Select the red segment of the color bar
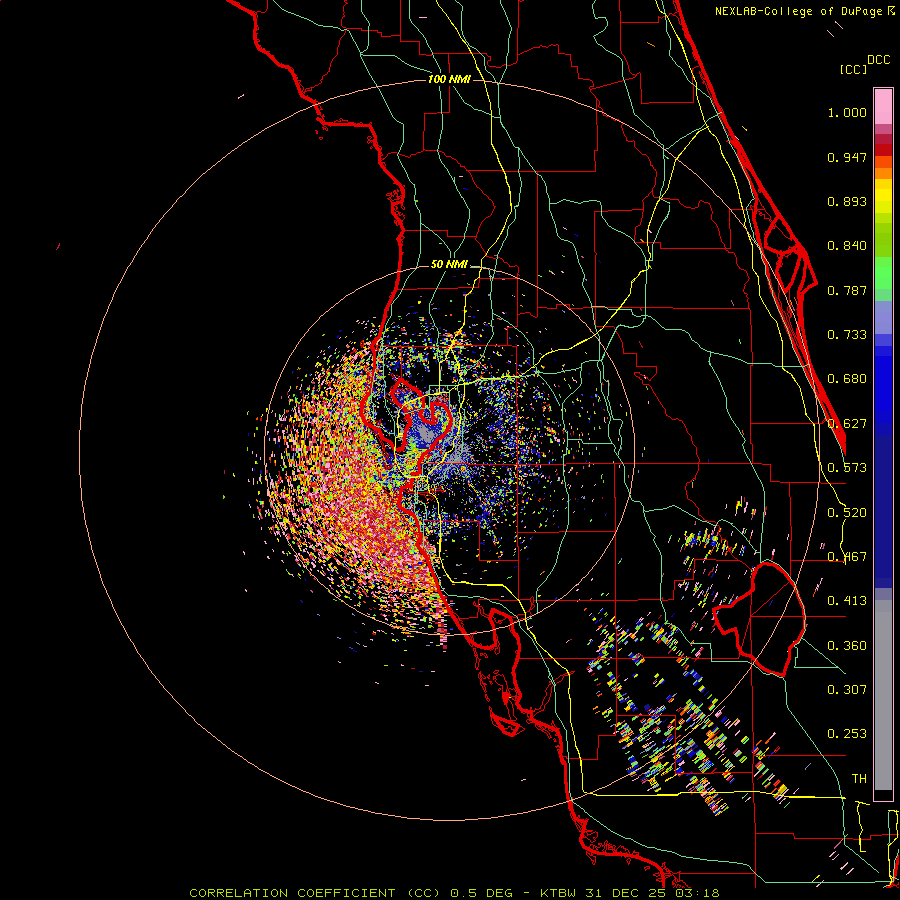Screen dimensions: 900x900 tap(883, 150)
